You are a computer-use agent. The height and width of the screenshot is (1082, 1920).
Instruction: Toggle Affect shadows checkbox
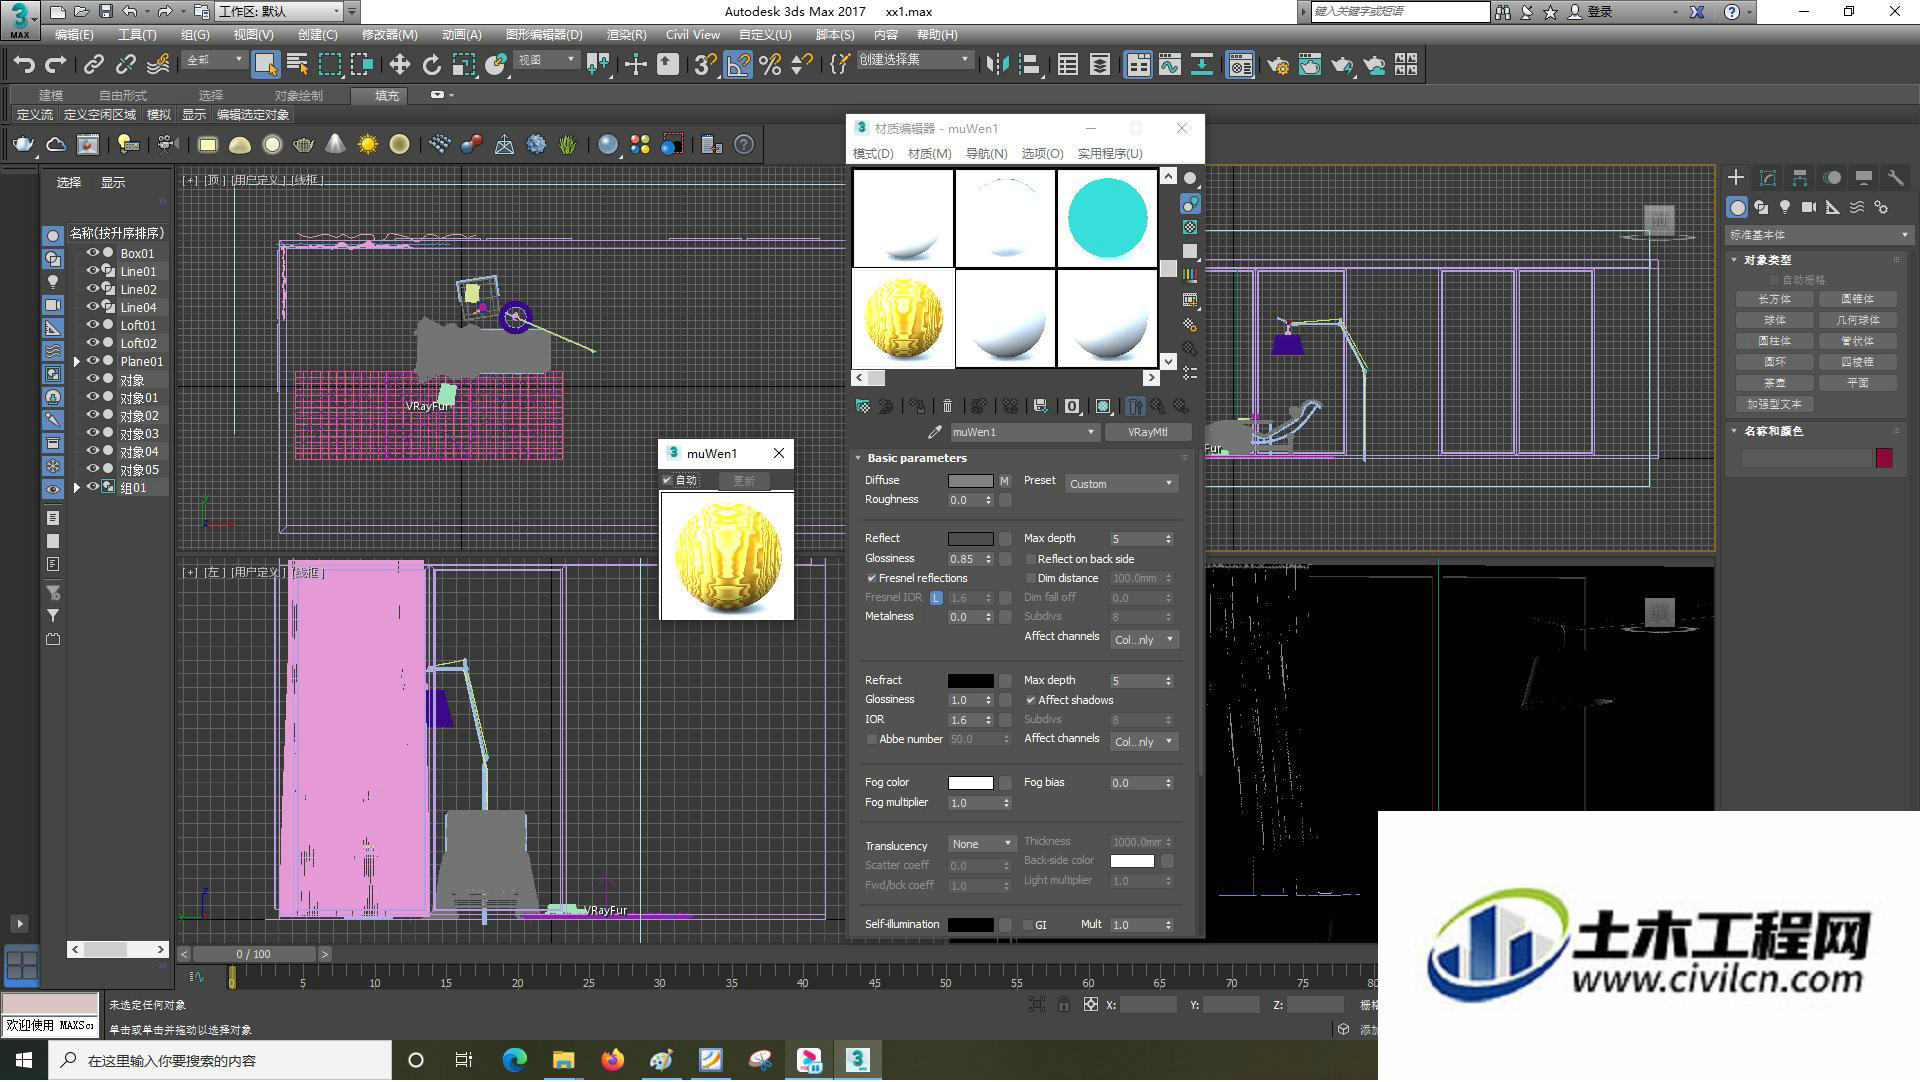pyautogui.click(x=1030, y=700)
